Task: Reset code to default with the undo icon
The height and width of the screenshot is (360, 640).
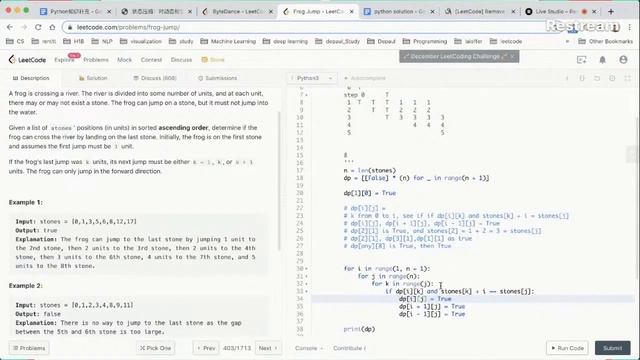Action: 597,78
